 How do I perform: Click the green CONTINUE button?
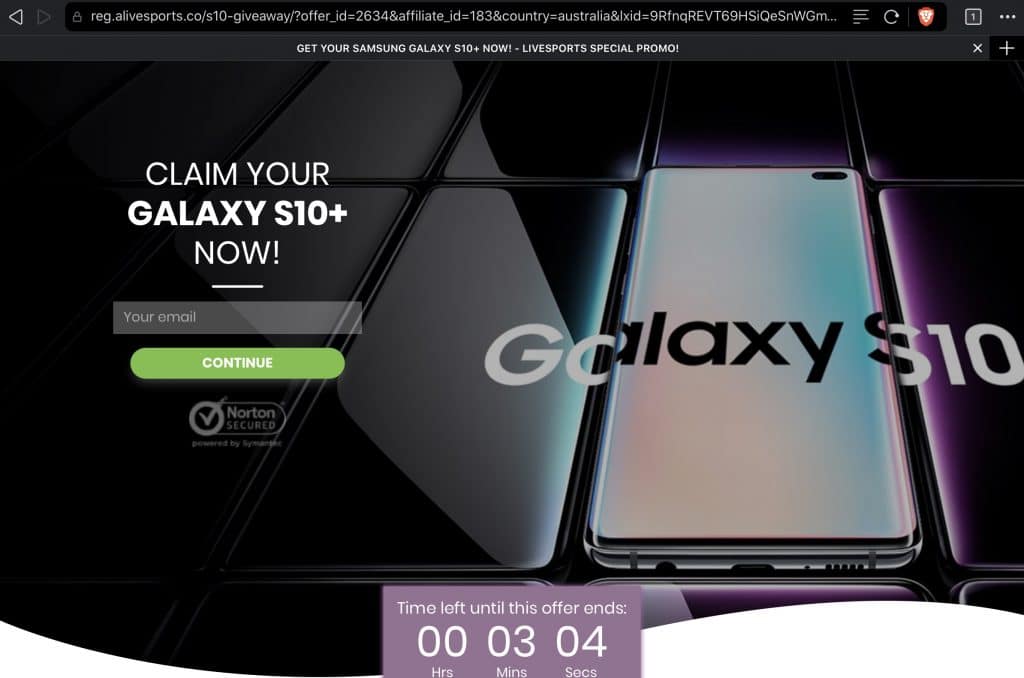237,363
